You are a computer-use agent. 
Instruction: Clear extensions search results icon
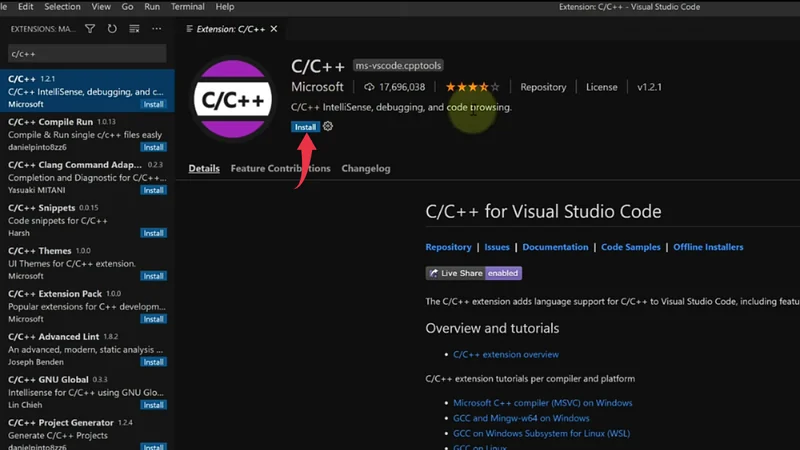point(134,29)
